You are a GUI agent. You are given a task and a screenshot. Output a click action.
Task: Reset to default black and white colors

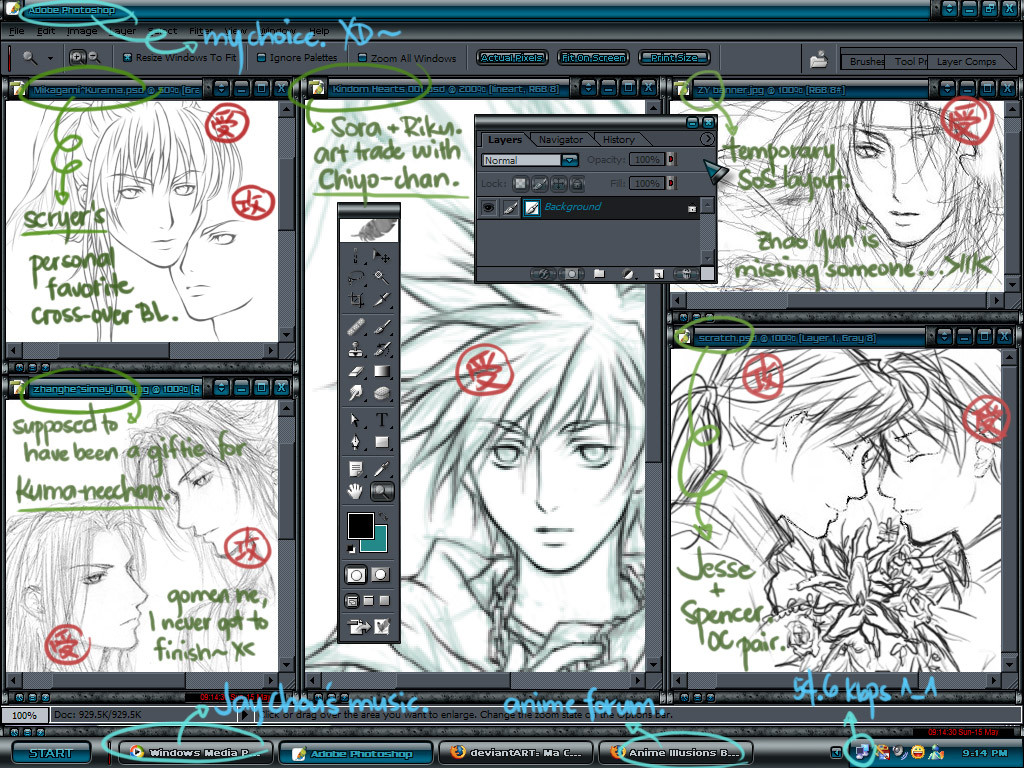tap(351, 549)
